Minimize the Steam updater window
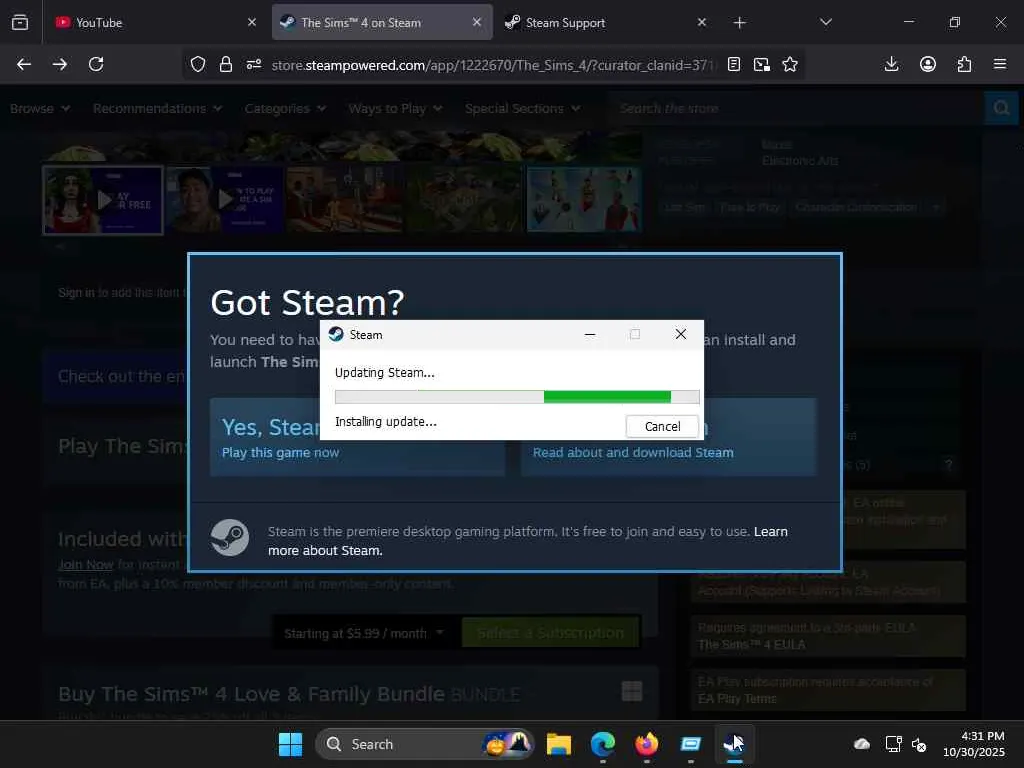 coord(590,334)
